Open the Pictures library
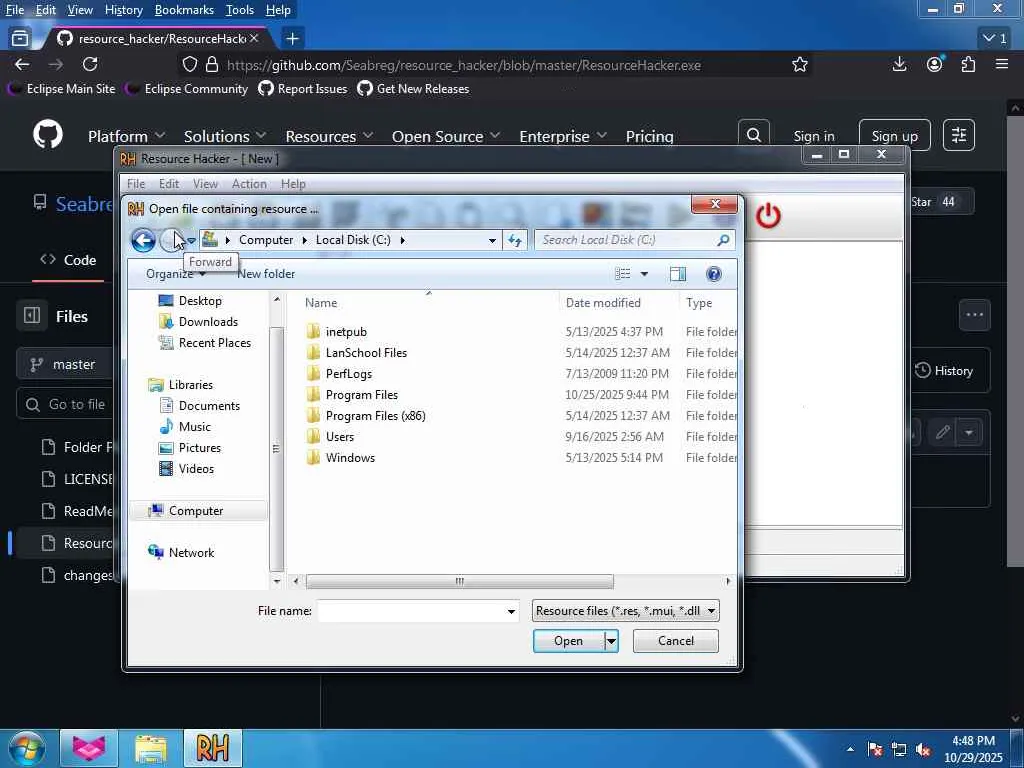Screen dimensions: 1024x768 click(199, 447)
